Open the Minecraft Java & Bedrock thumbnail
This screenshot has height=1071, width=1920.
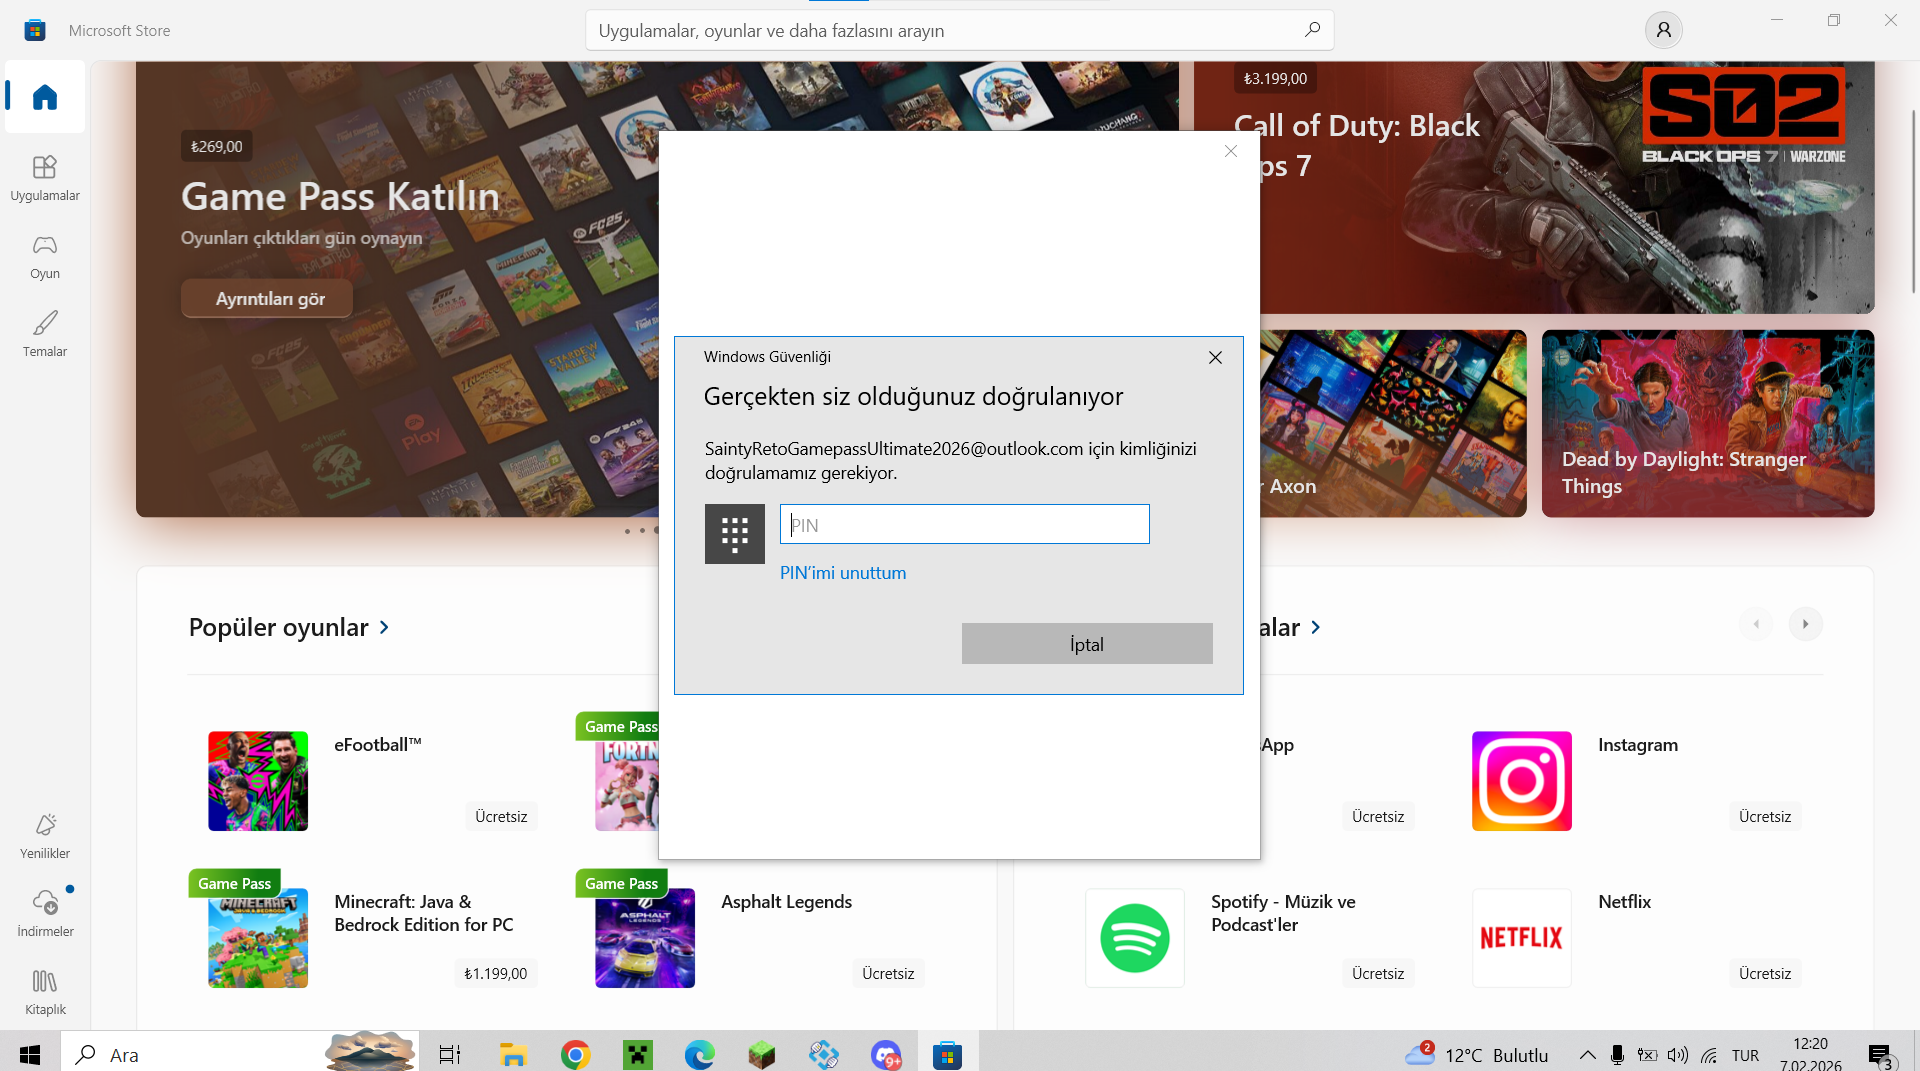(258, 938)
